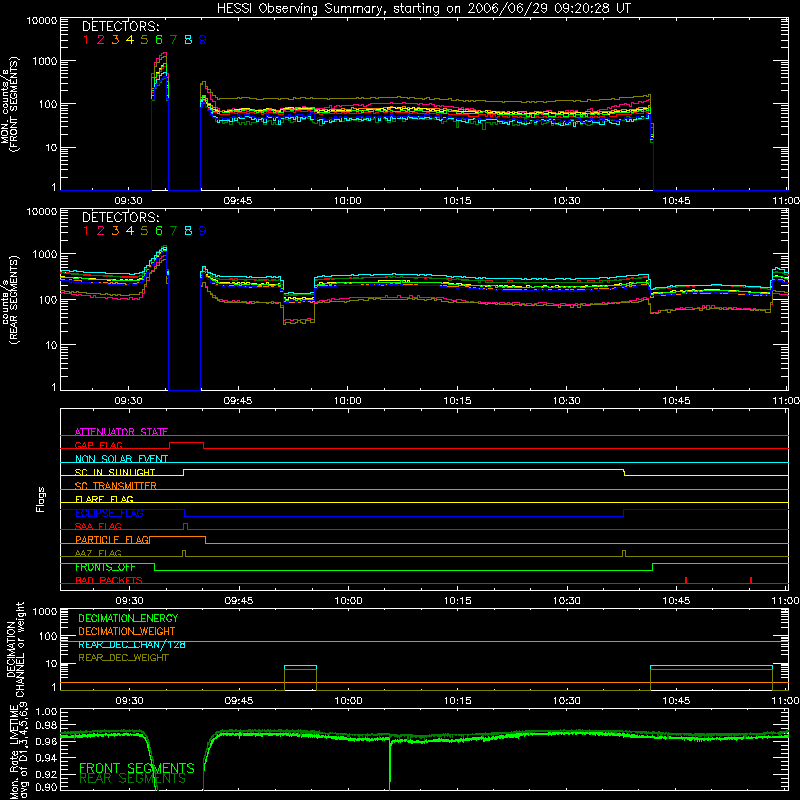
Task: Select detector 2 in rear segments legend
Action: point(101,231)
